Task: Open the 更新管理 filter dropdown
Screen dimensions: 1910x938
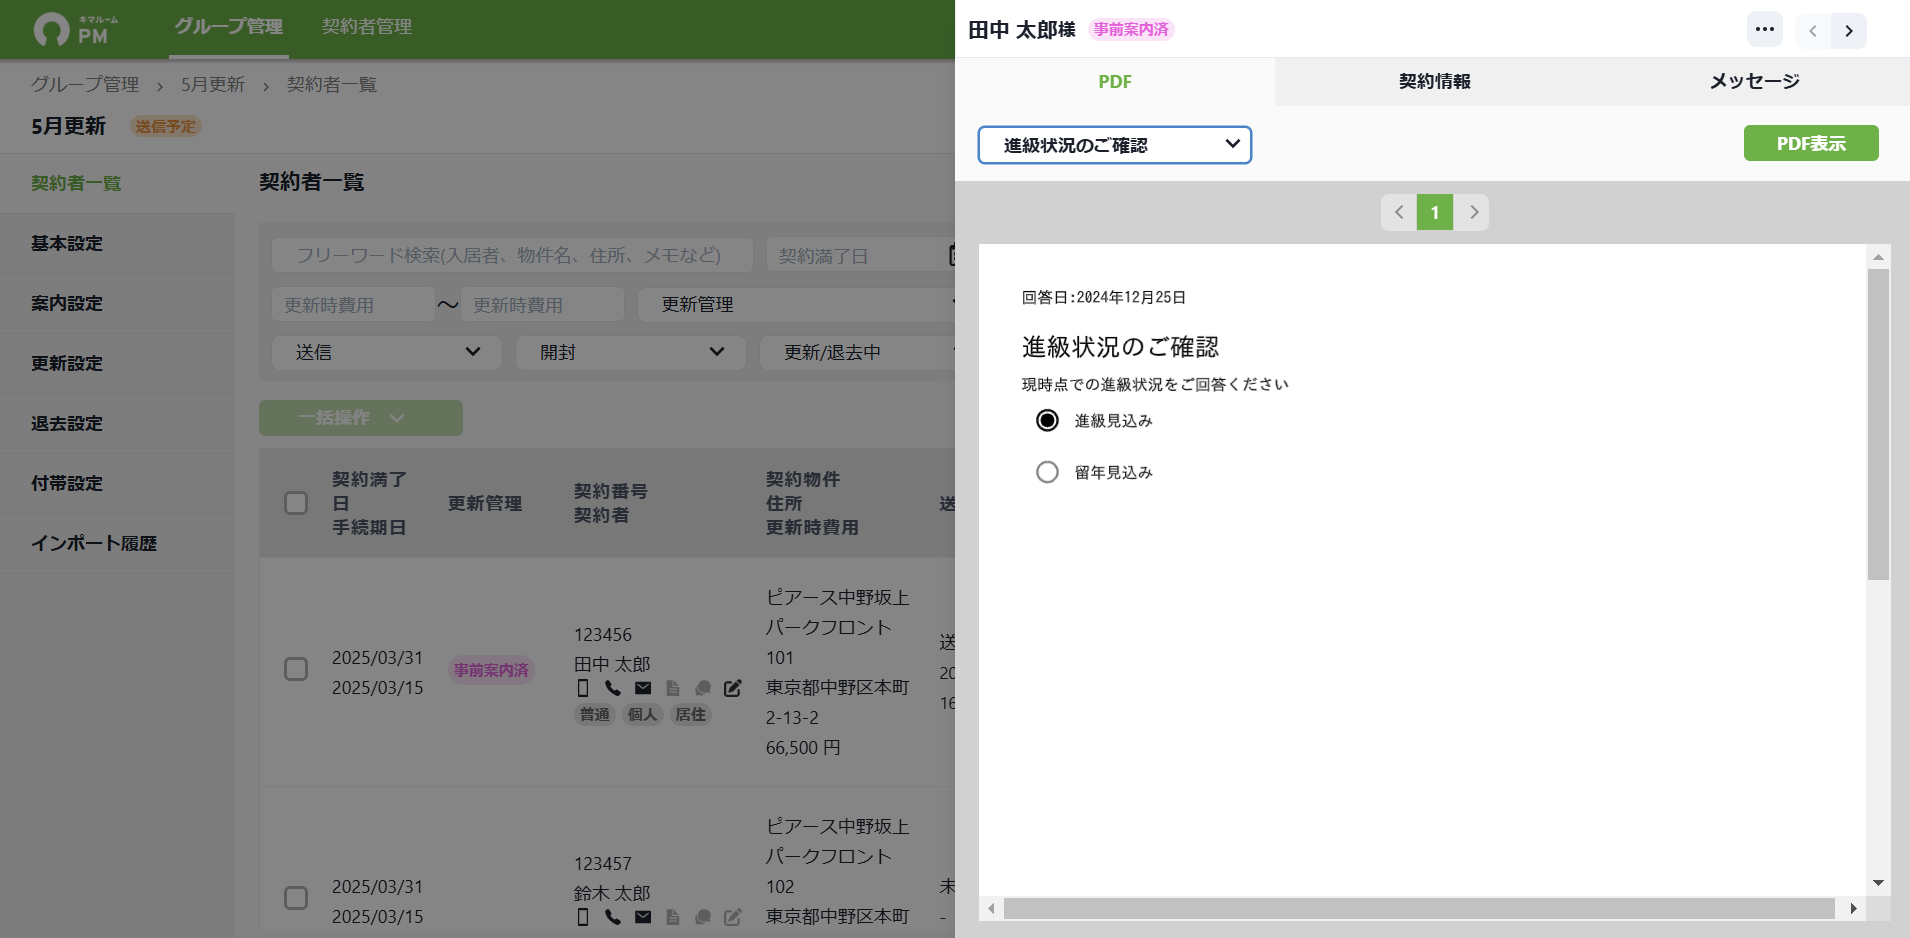Action: coord(797,304)
